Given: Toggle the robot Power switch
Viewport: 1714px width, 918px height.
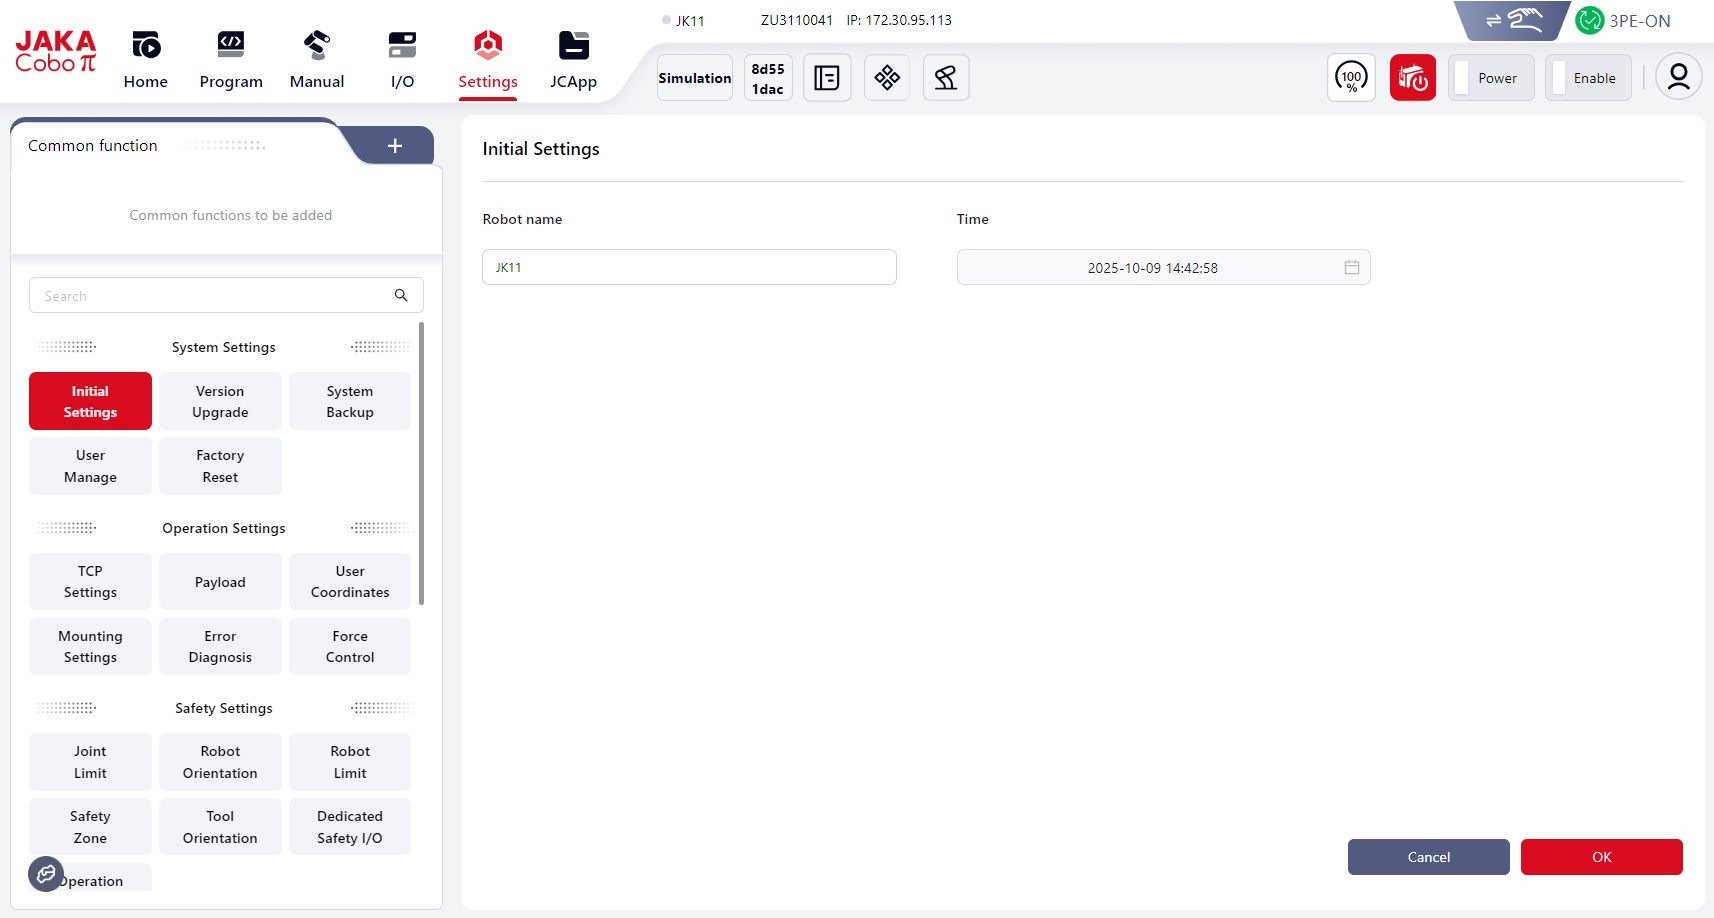Looking at the screenshot, I should [x=1490, y=78].
